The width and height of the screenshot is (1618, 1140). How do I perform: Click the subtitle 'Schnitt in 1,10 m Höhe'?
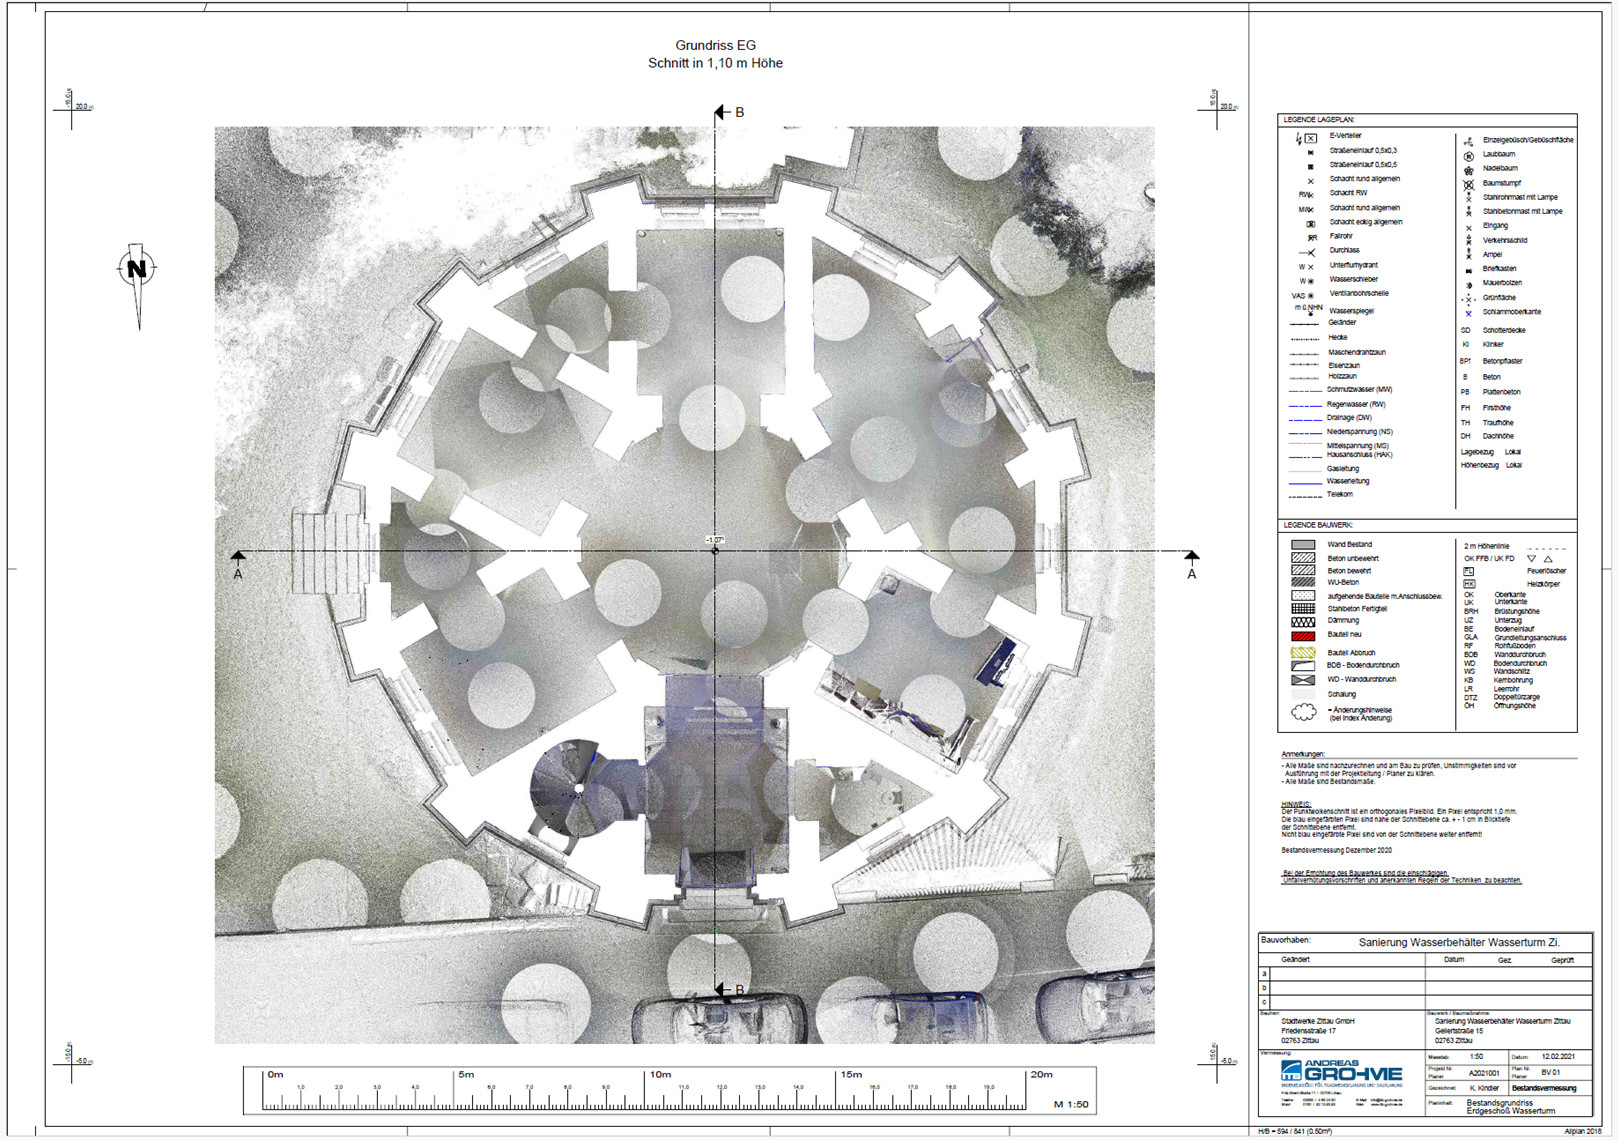(715, 63)
